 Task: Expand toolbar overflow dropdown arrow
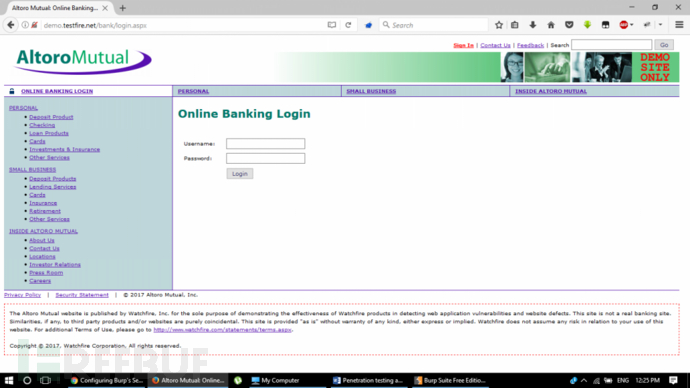coord(661,25)
